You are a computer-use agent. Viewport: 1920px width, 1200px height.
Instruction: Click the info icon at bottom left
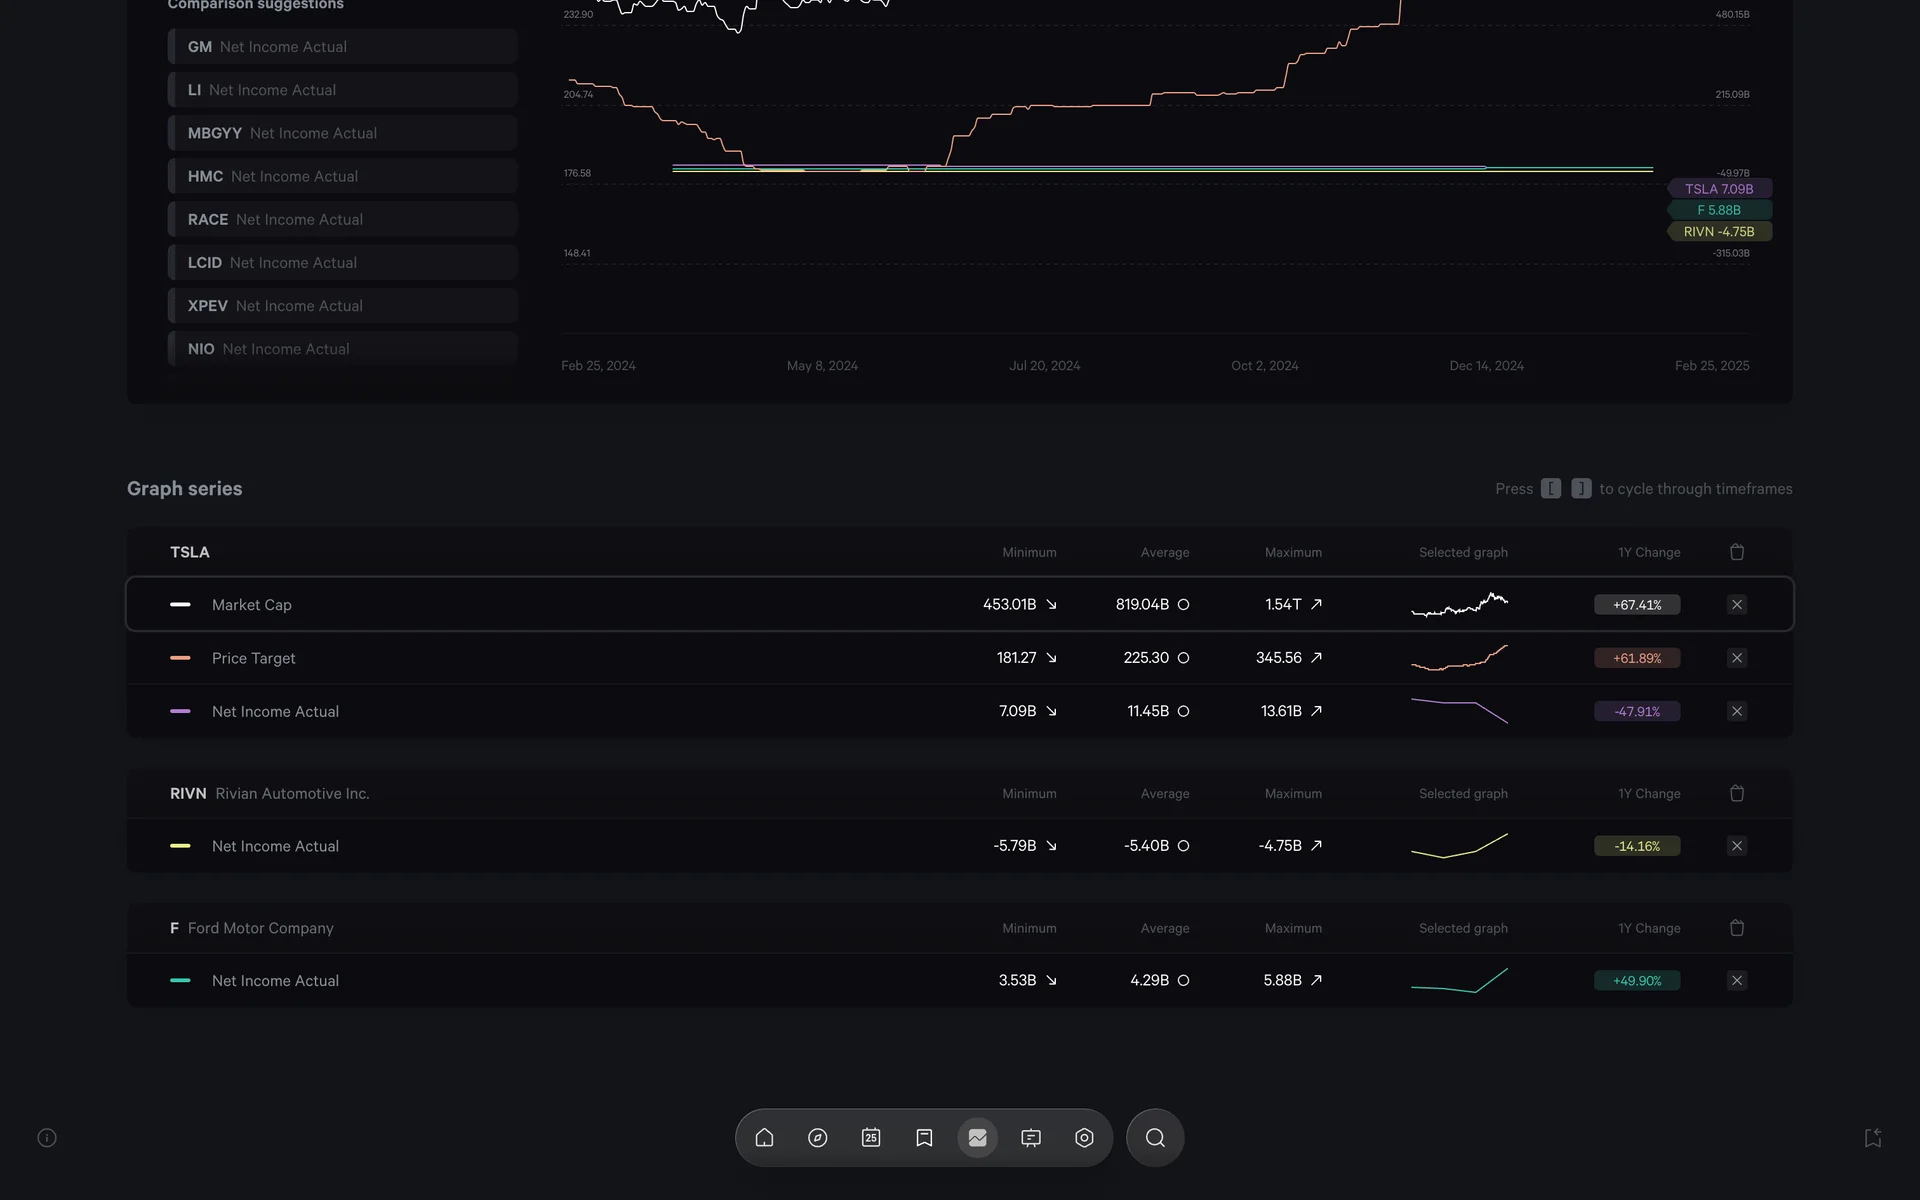47,1137
